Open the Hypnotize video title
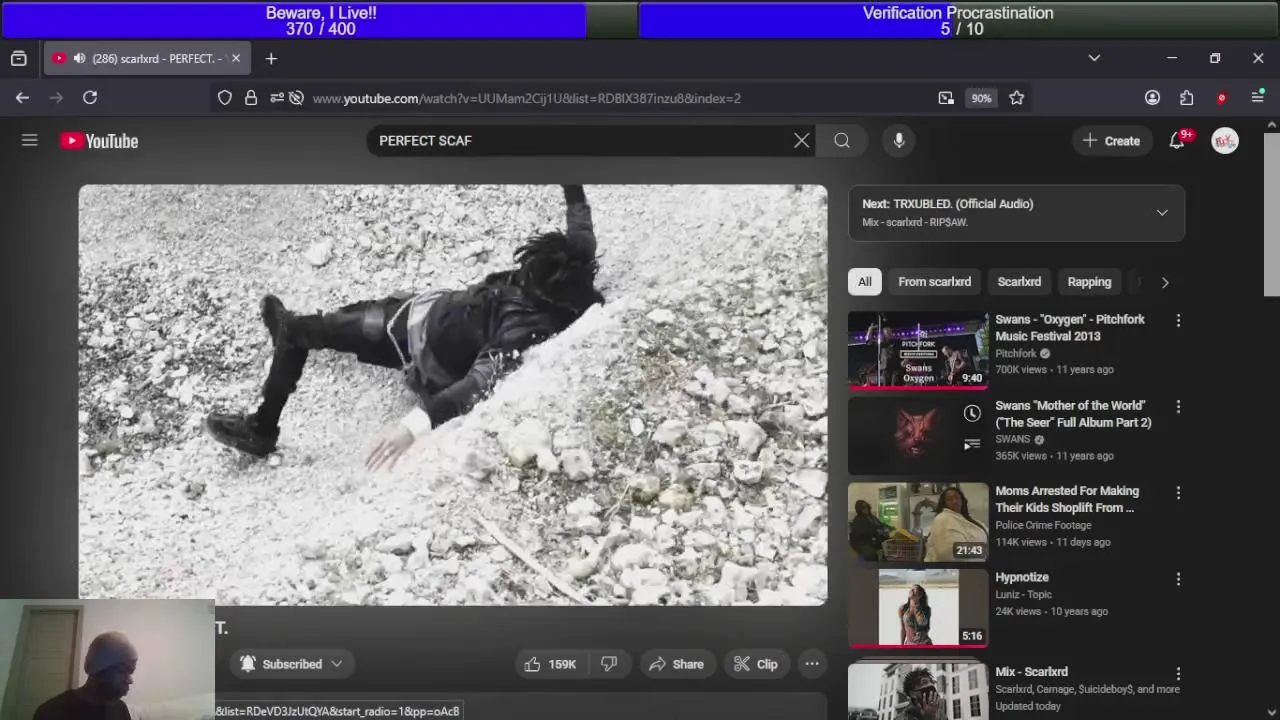 [1022, 577]
